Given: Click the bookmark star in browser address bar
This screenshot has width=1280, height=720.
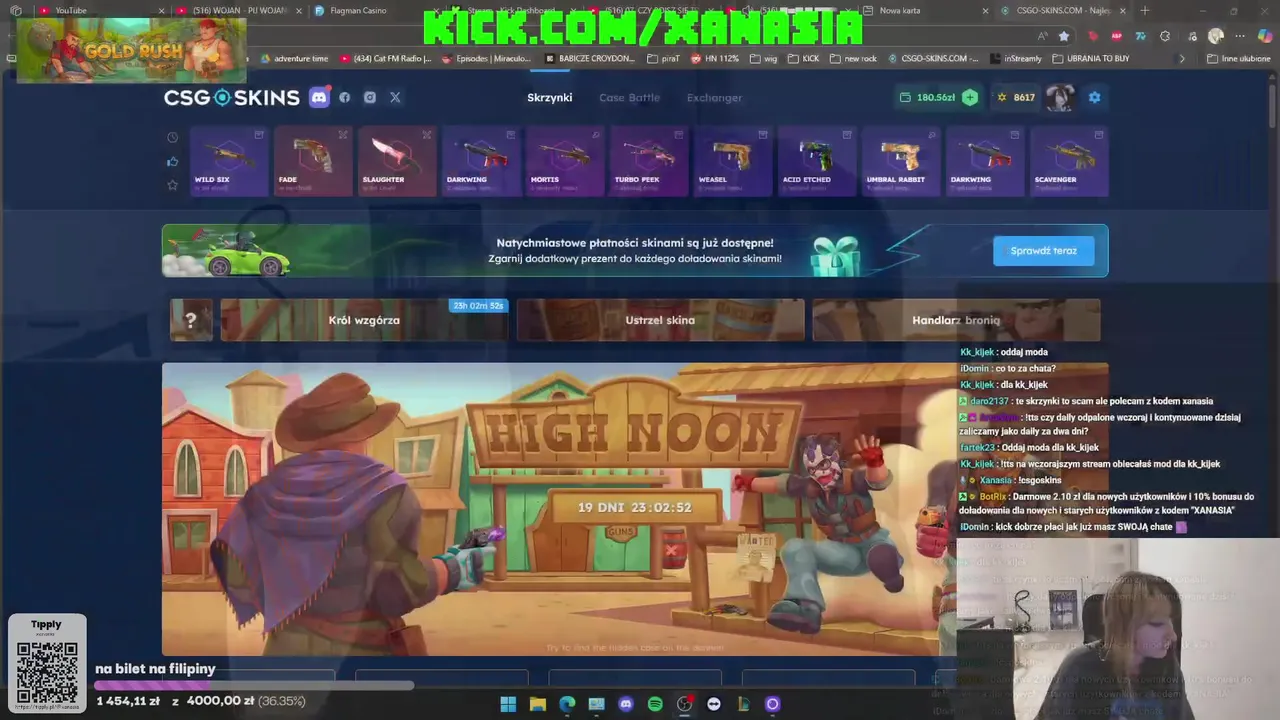Looking at the screenshot, I should tap(1064, 36).
